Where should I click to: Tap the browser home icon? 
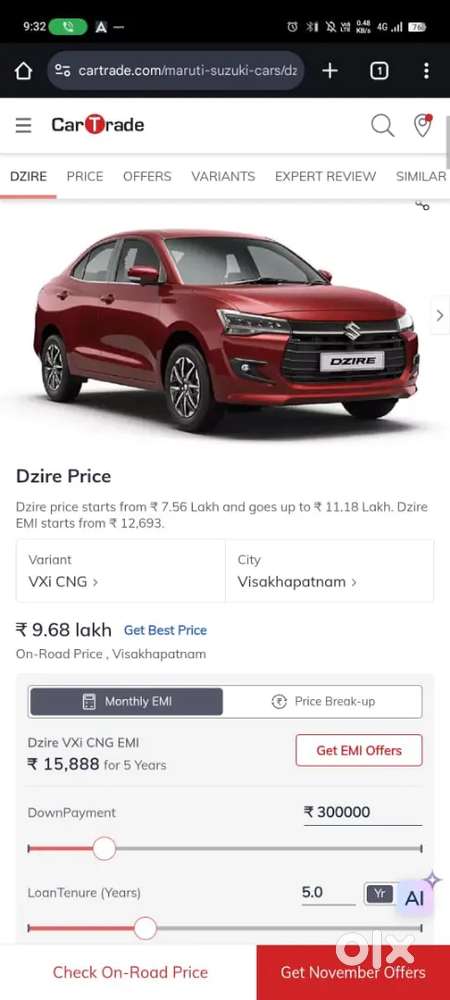coord(23,71)
